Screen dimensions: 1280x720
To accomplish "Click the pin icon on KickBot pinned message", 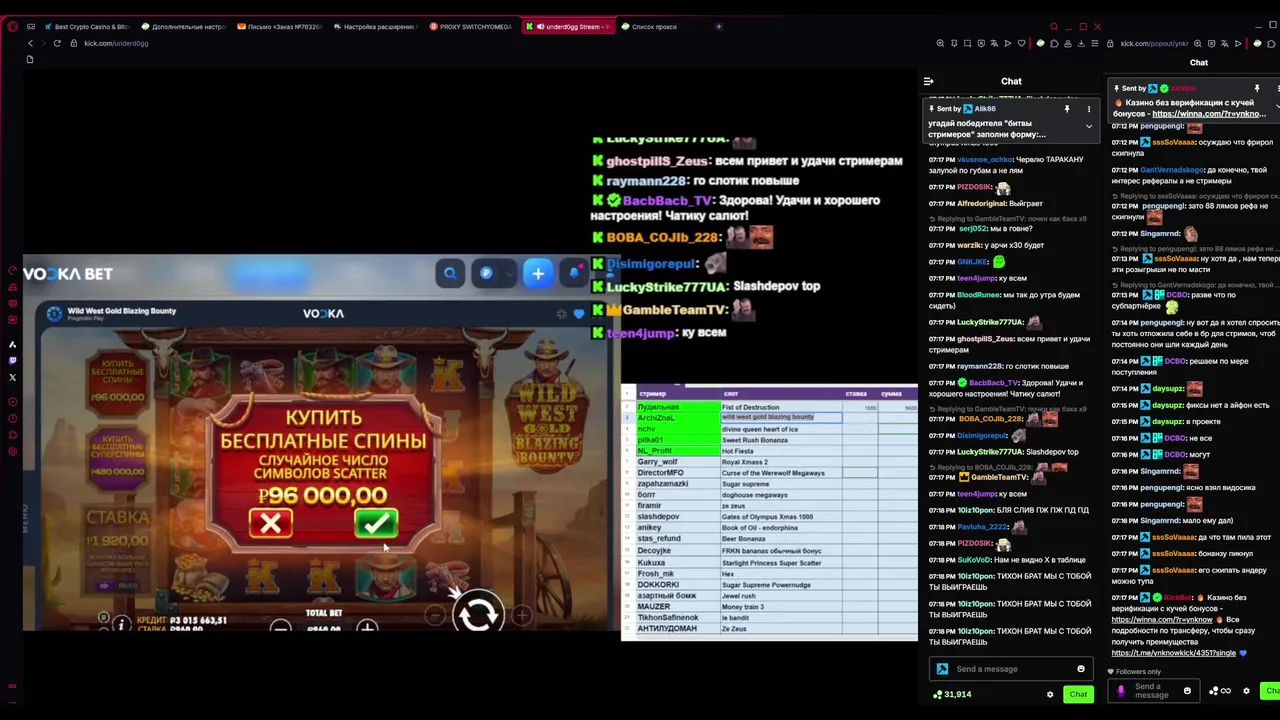I will (1257, 89).
